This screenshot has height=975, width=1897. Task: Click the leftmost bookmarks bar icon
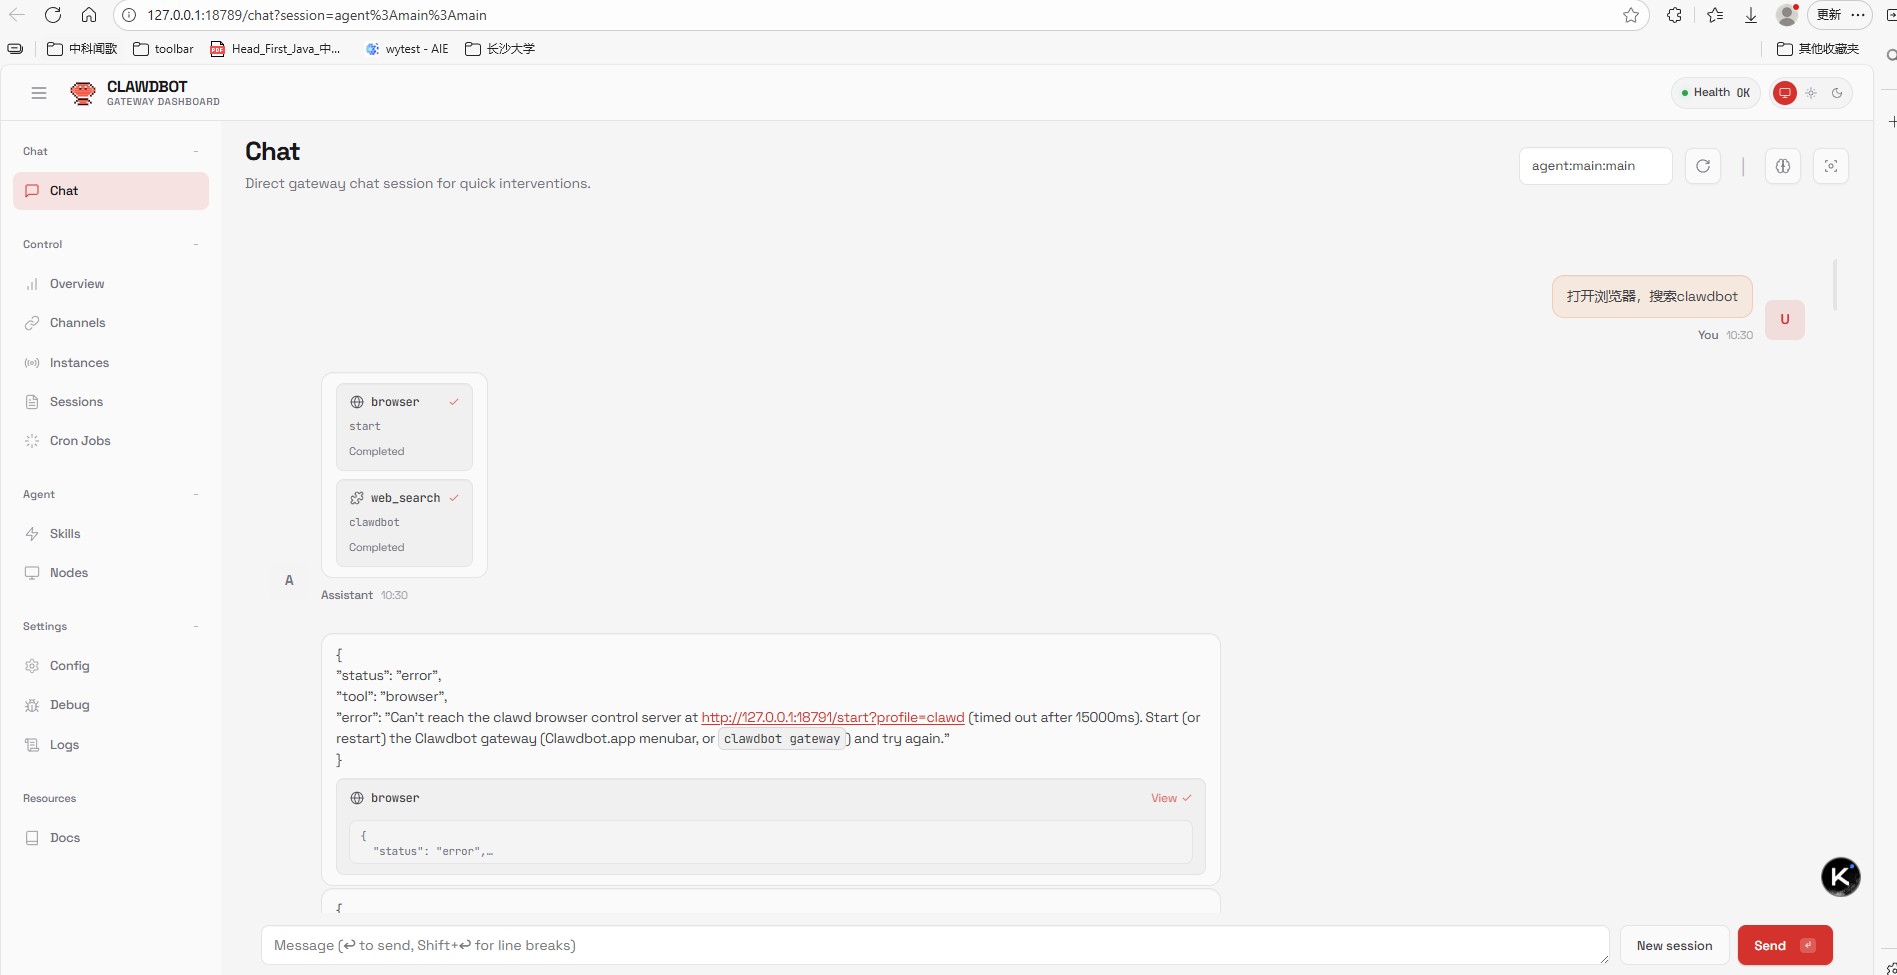tap(15, 49)
